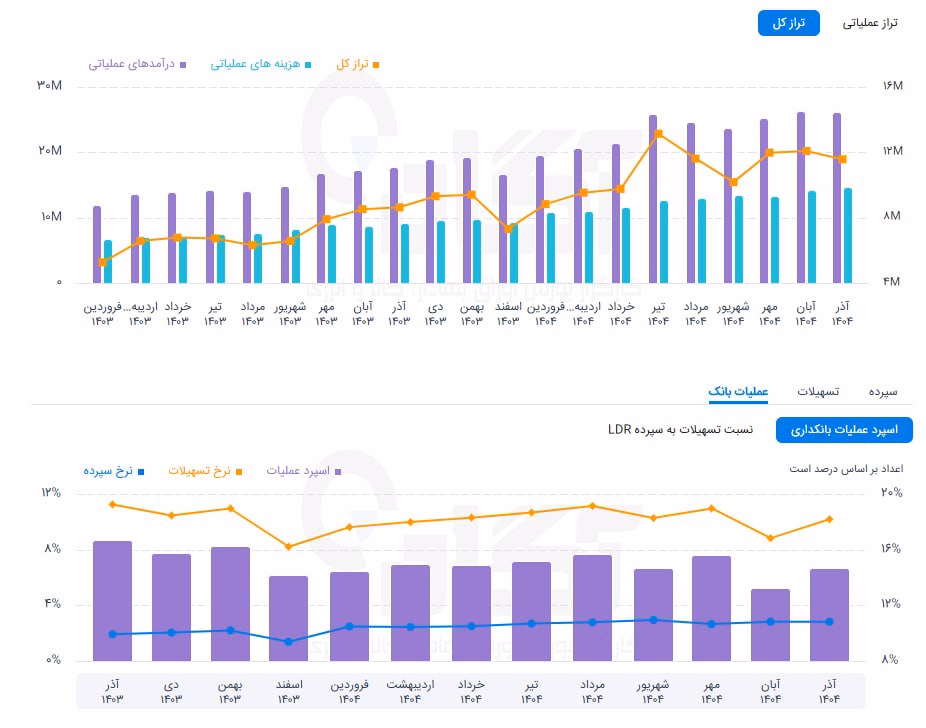The width and height of the screenshot is (926, 728).
Task: Choose نسبت تسهیلات به سپرده LDR option
Action: [680, 429]
